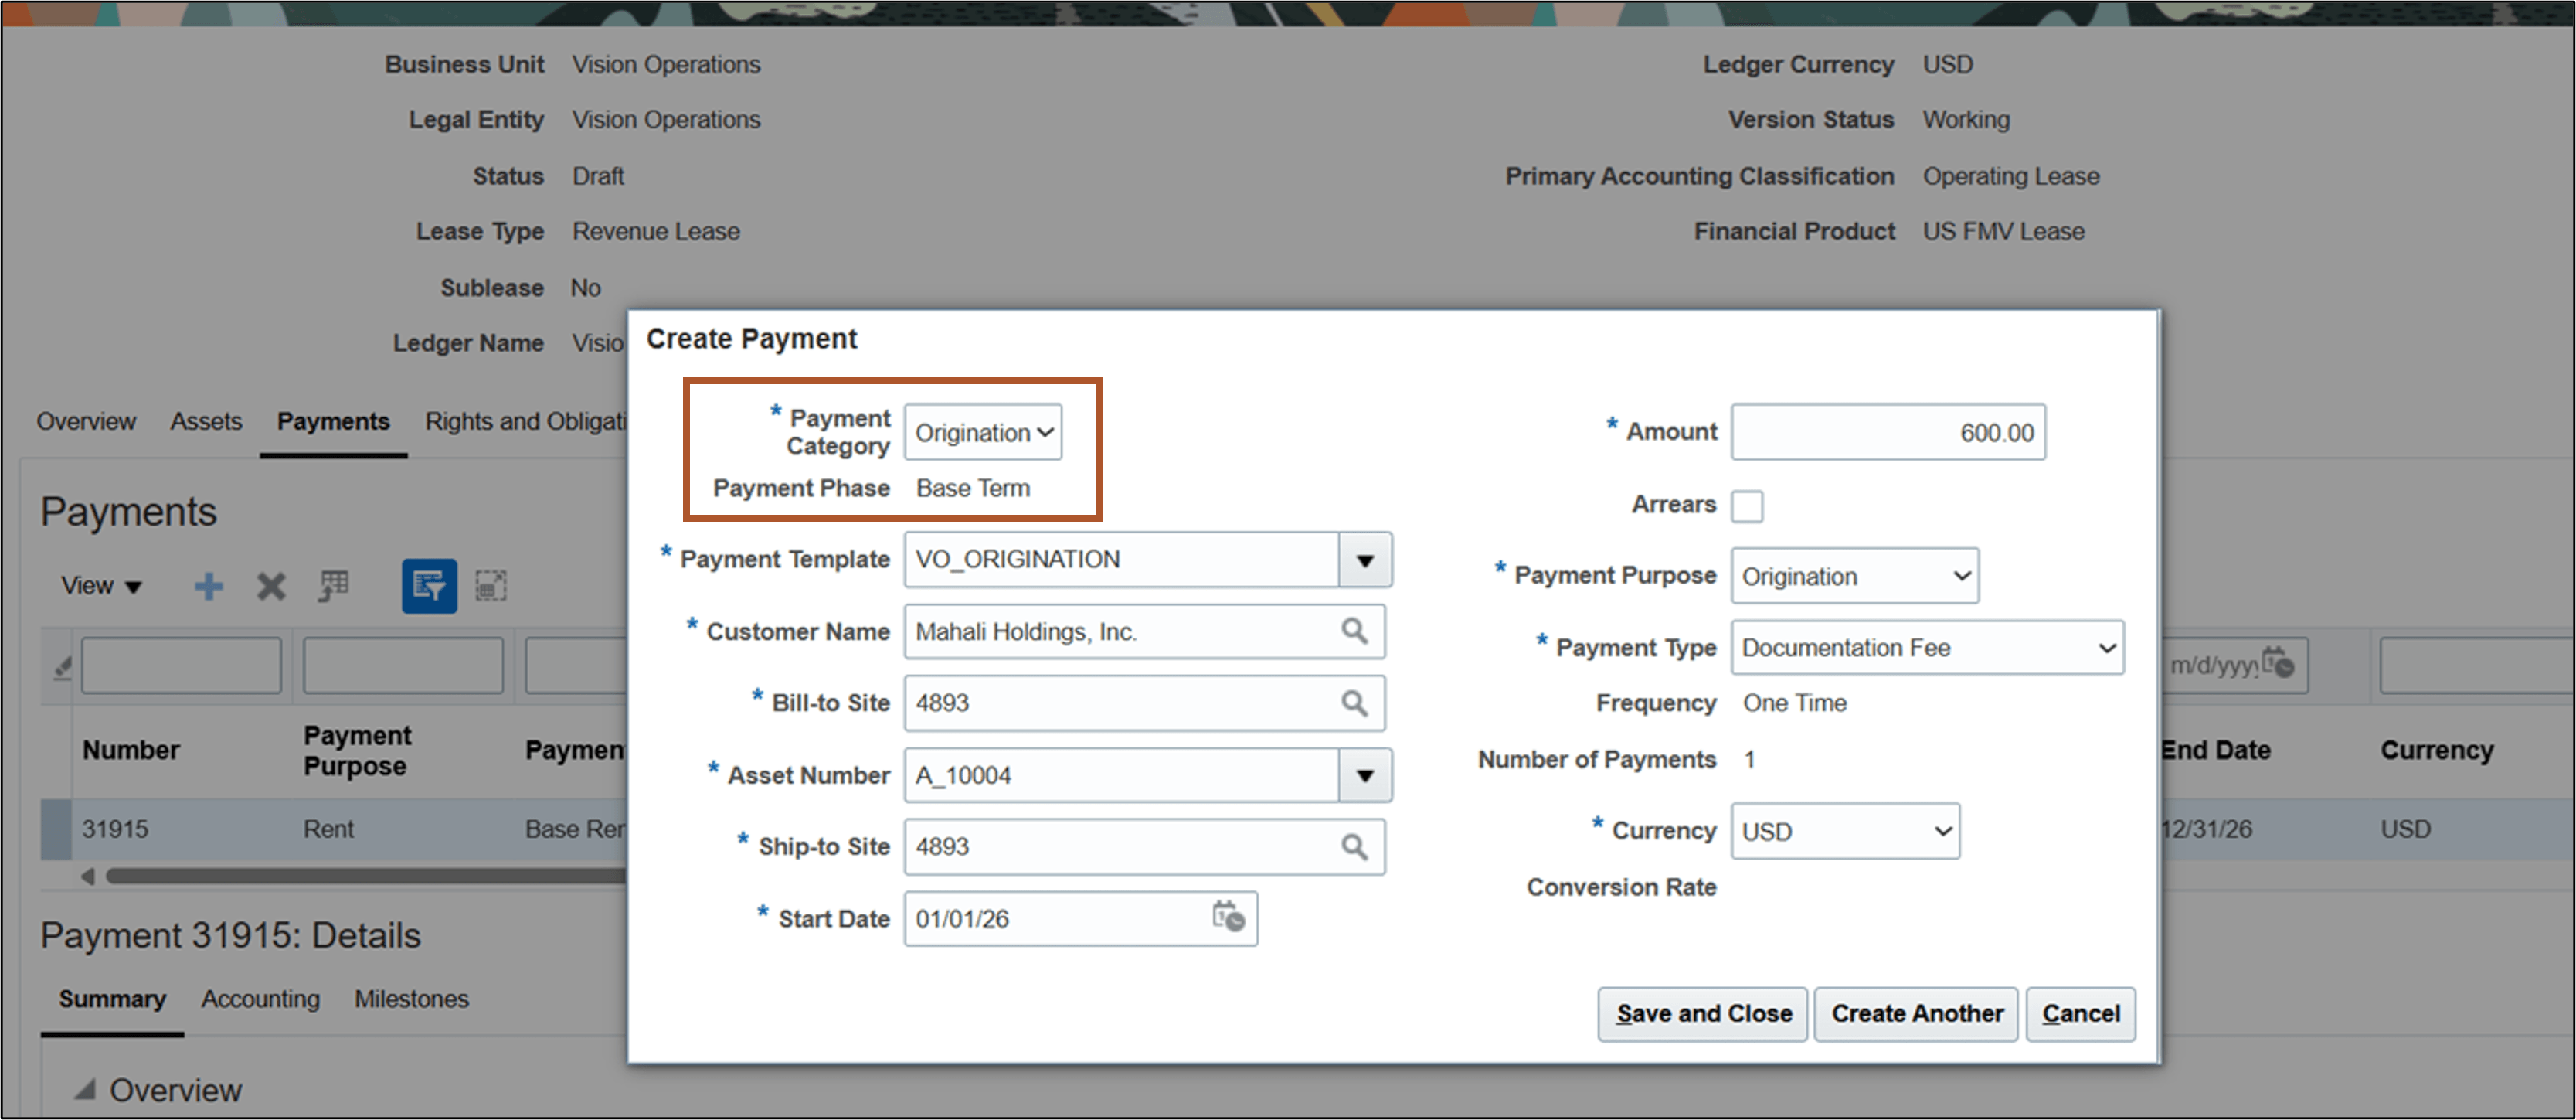
Task: Click the clear filter eraser icon
Action: 62,666
